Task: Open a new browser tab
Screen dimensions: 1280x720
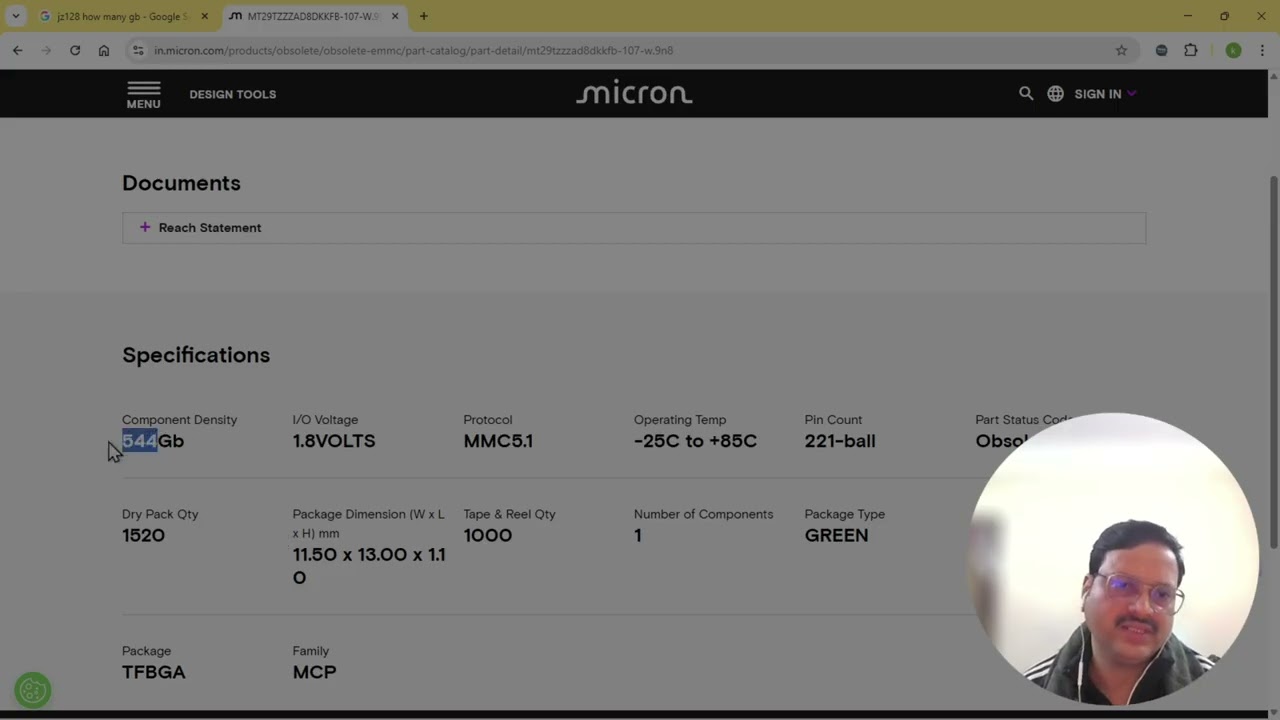Action: (x=423, y=16)
